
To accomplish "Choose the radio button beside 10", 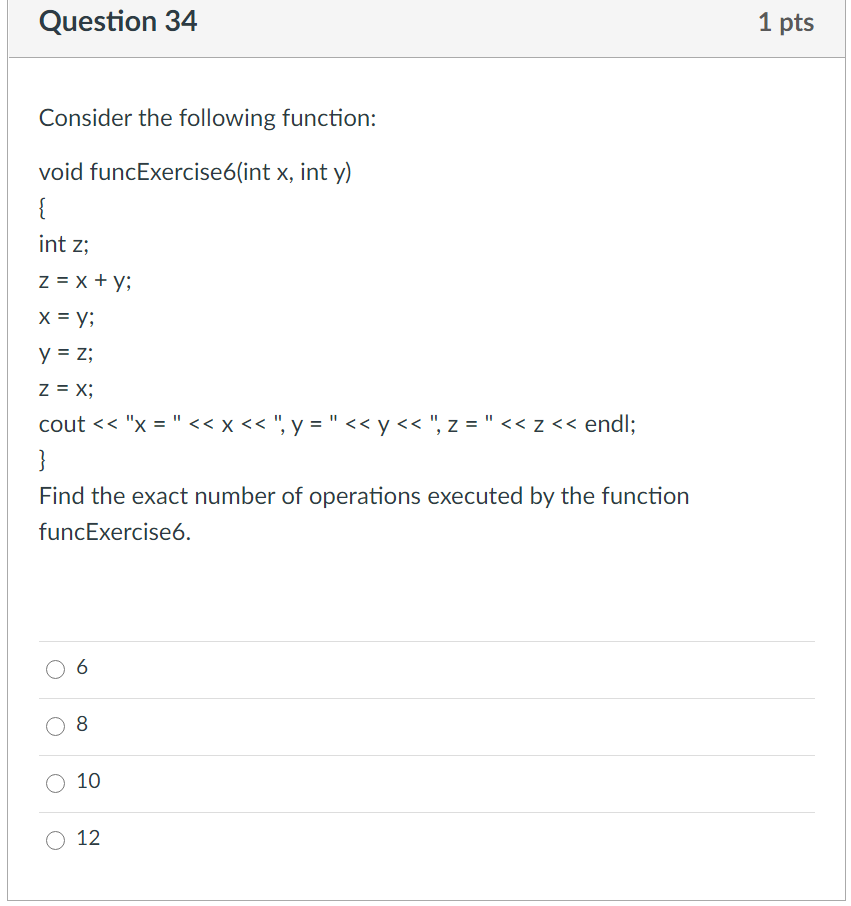I will 56,783.
